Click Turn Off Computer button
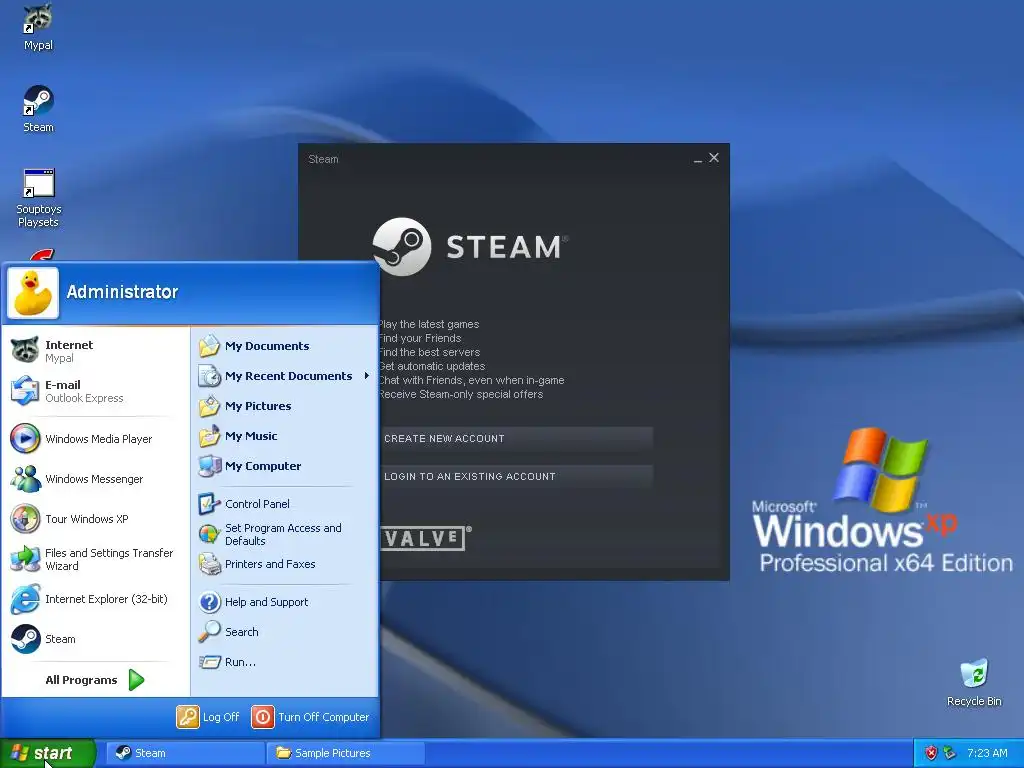This screenshot has width=1024, height=768. (x=311, y=716)
